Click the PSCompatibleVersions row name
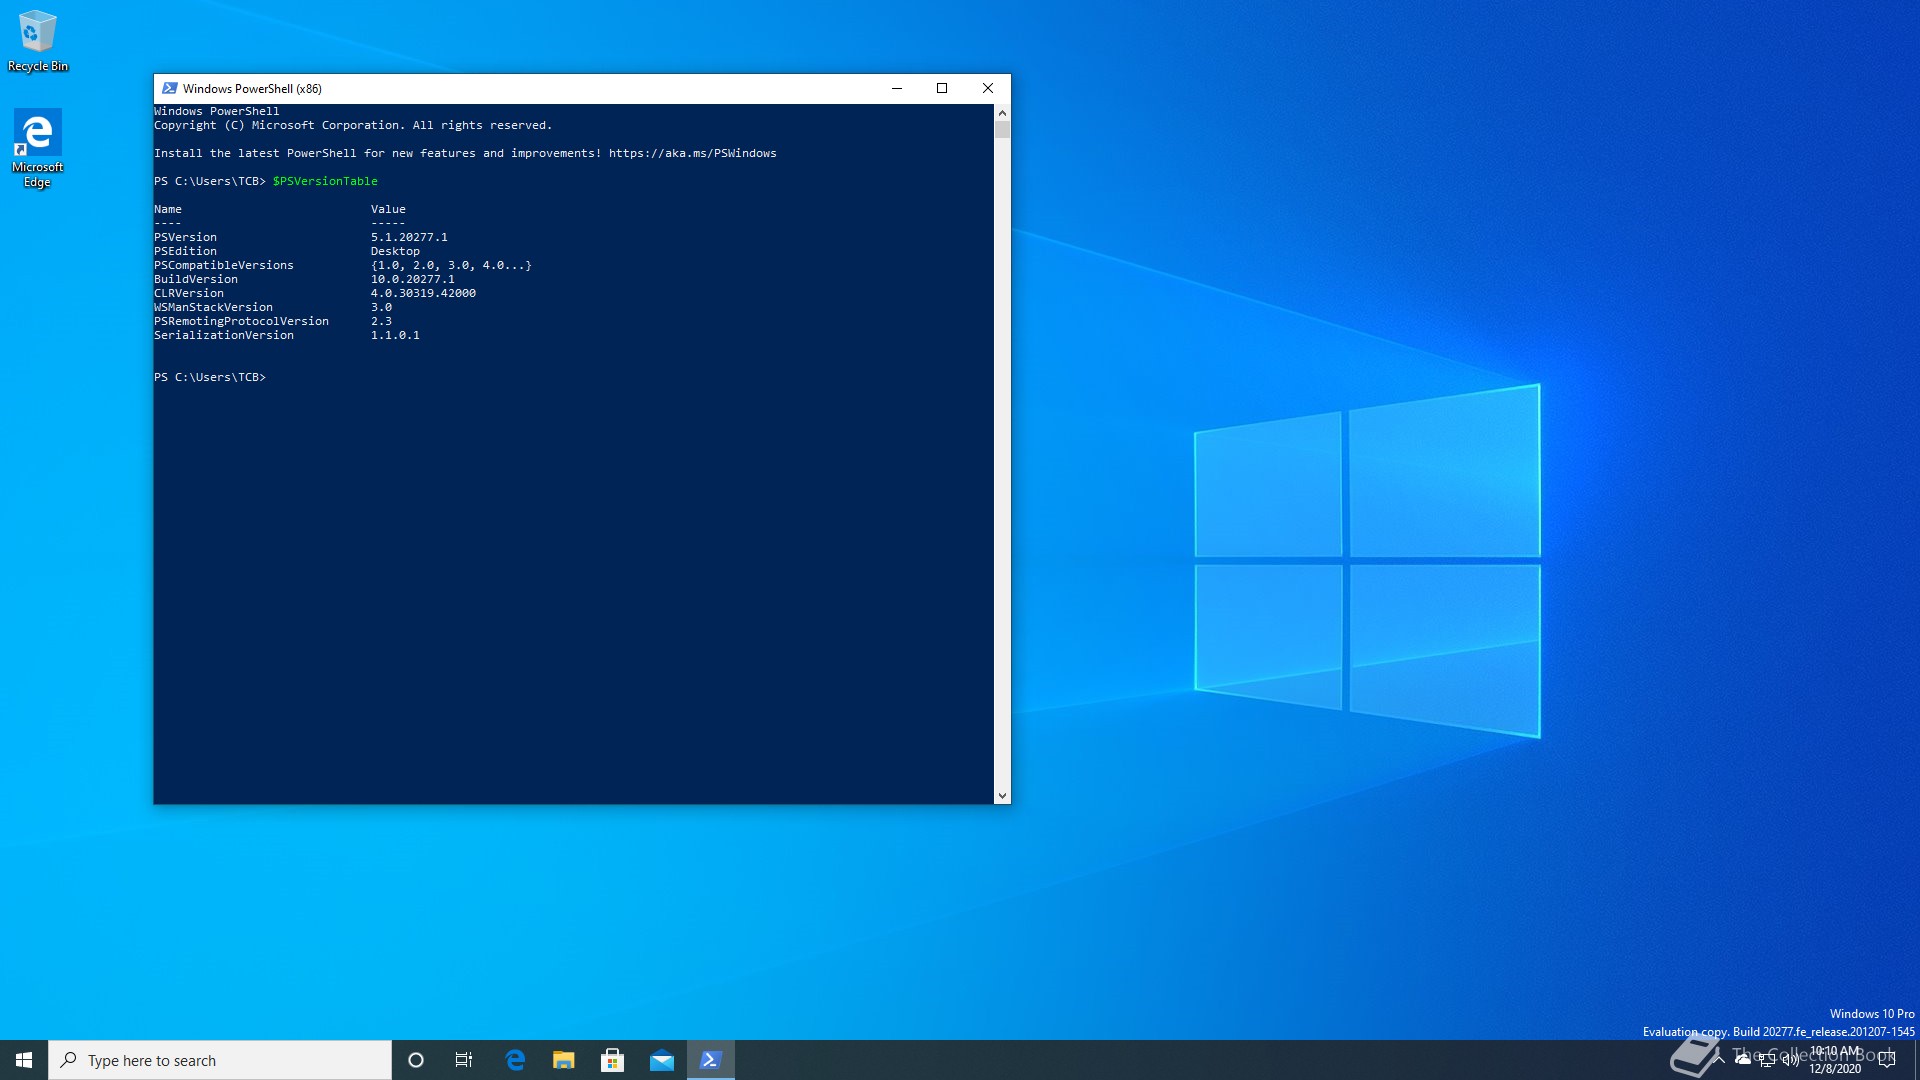1920x1080 pixels. tap(224, 265)
